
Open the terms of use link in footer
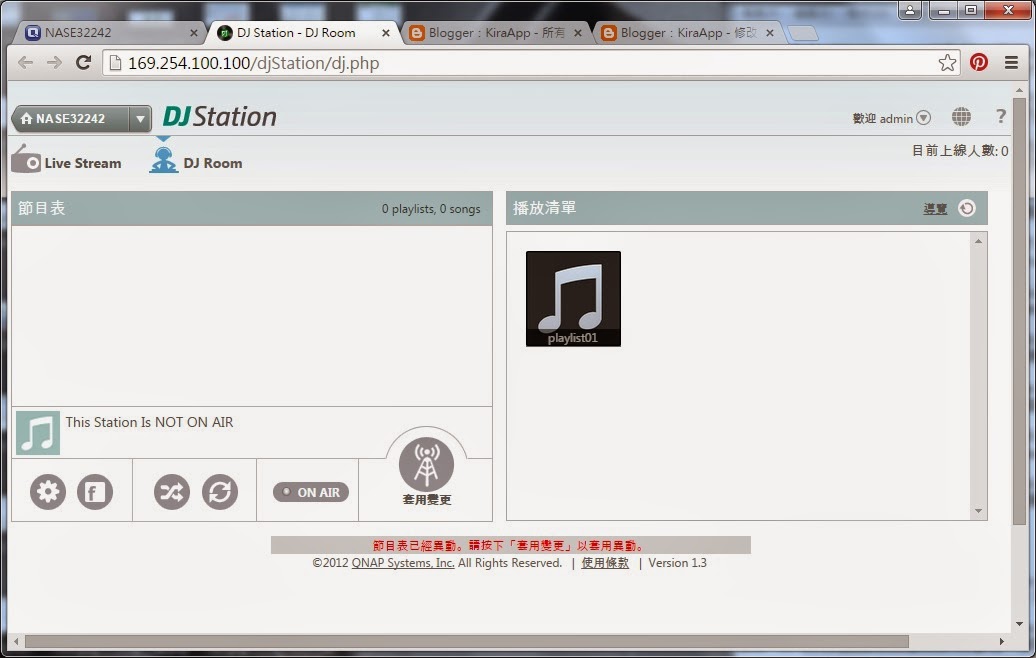pyautogui.click(x=605, y=563)
